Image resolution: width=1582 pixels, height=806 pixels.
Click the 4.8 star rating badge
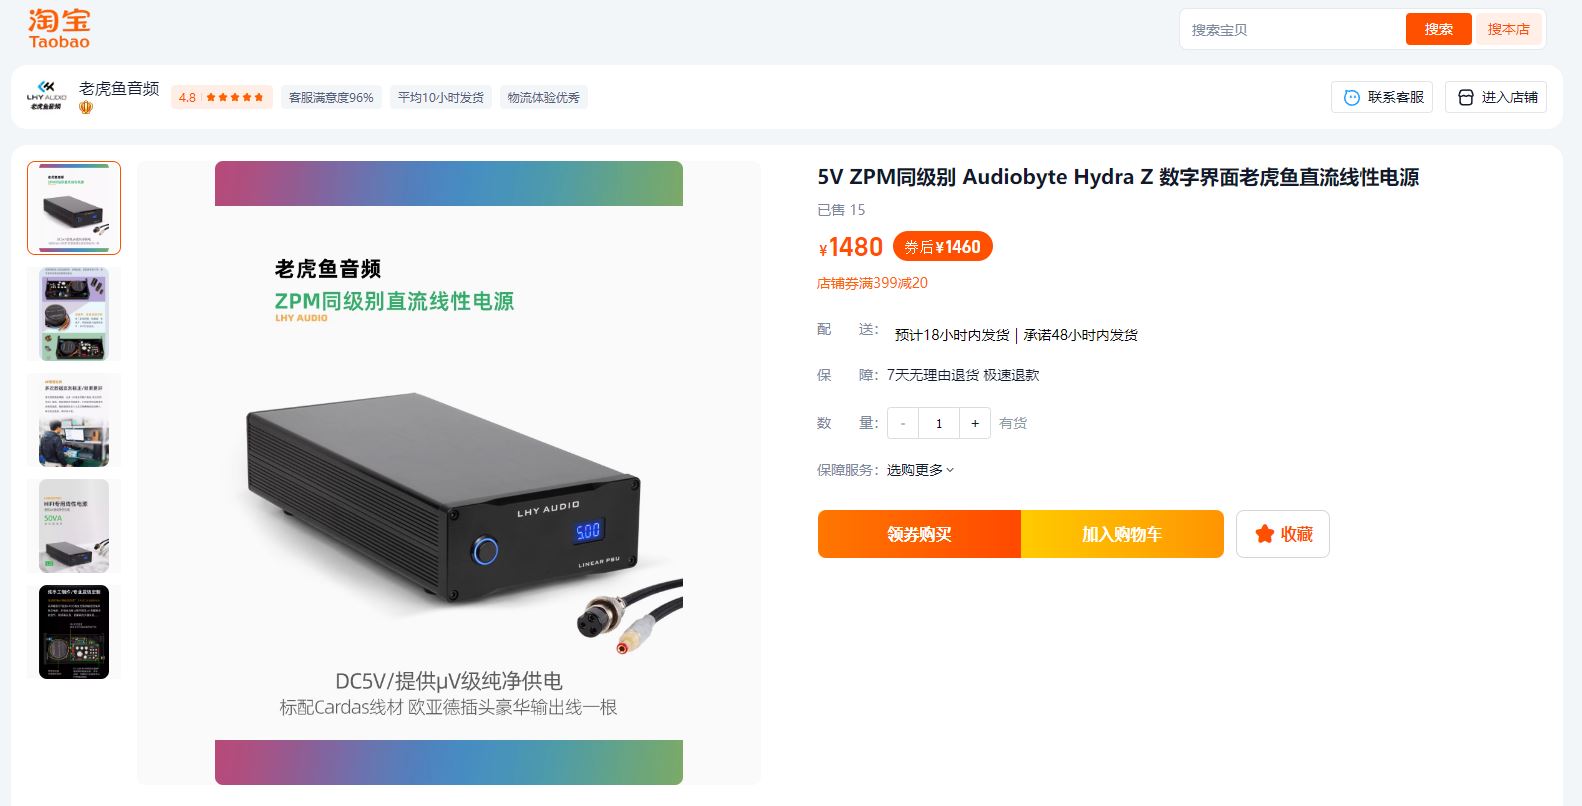[222, 97]
